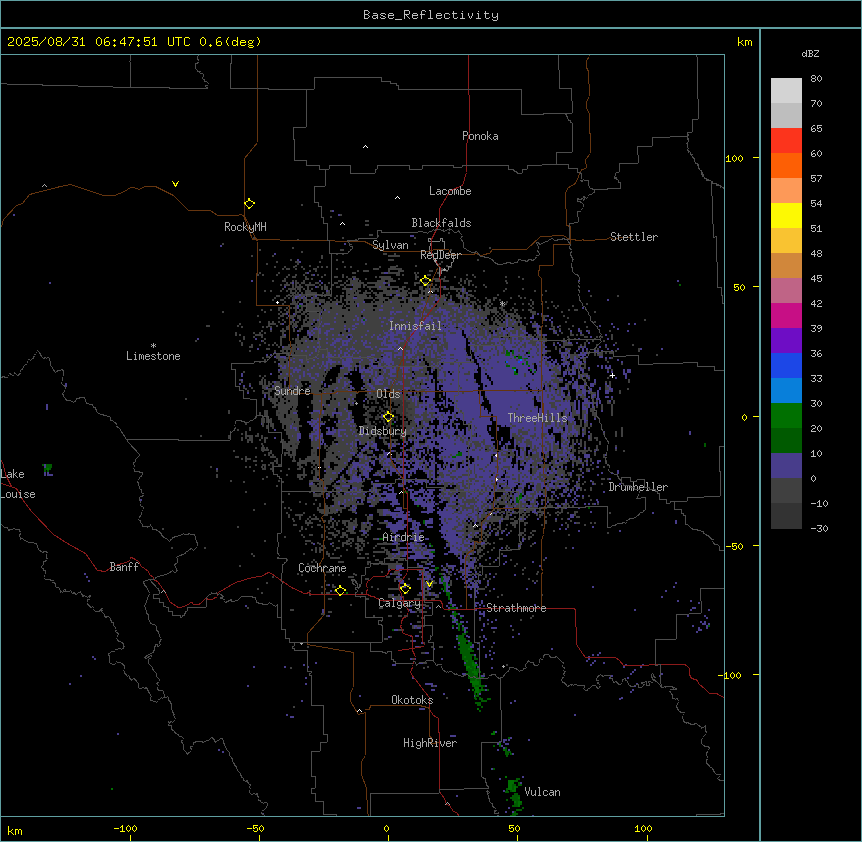The height and width of the screenshot is (842, 862).
Task: Click the Okotoks label
Action: point(412,700)
